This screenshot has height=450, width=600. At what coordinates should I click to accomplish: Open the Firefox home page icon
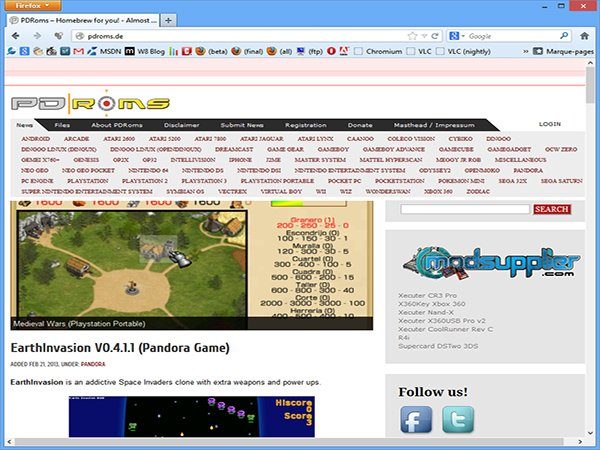click(584, 36)
